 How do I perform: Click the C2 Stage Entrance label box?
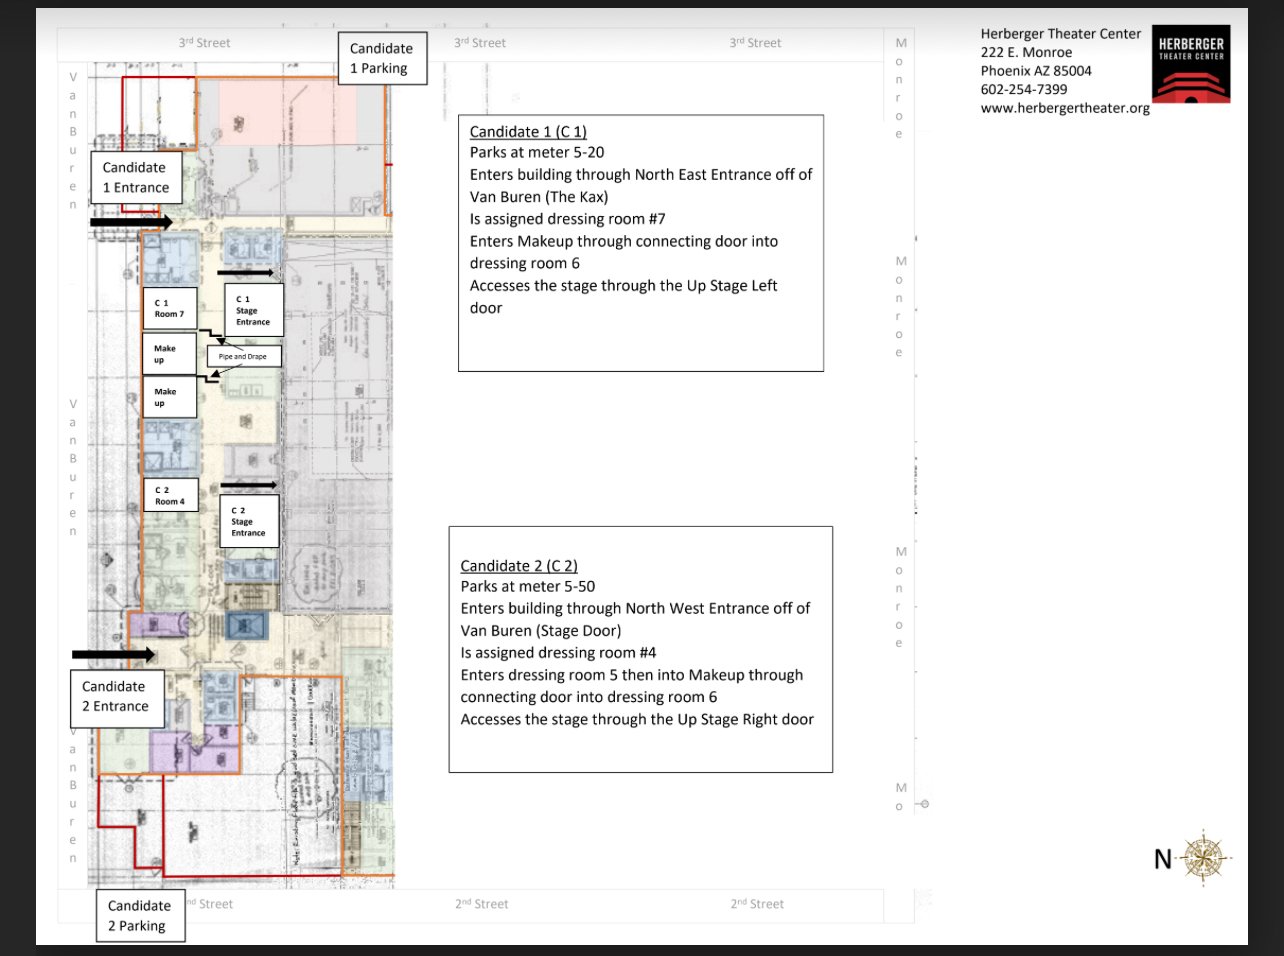click(248, 522)
